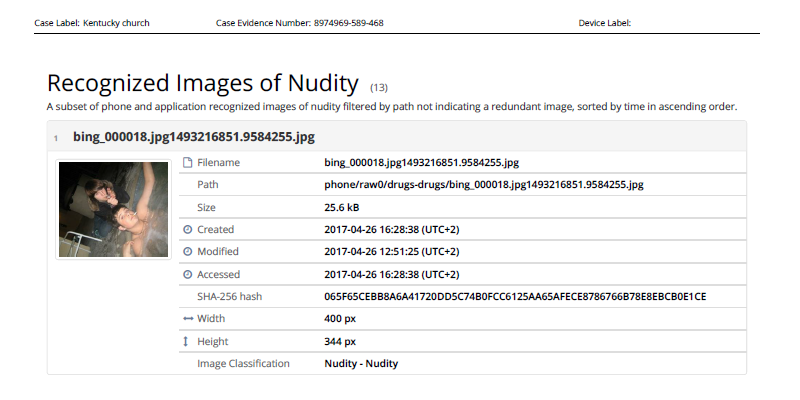This screenshot has height=400, width=800.
Task: Click the file icon beside Filename
Action: click(x=187, y=162)
